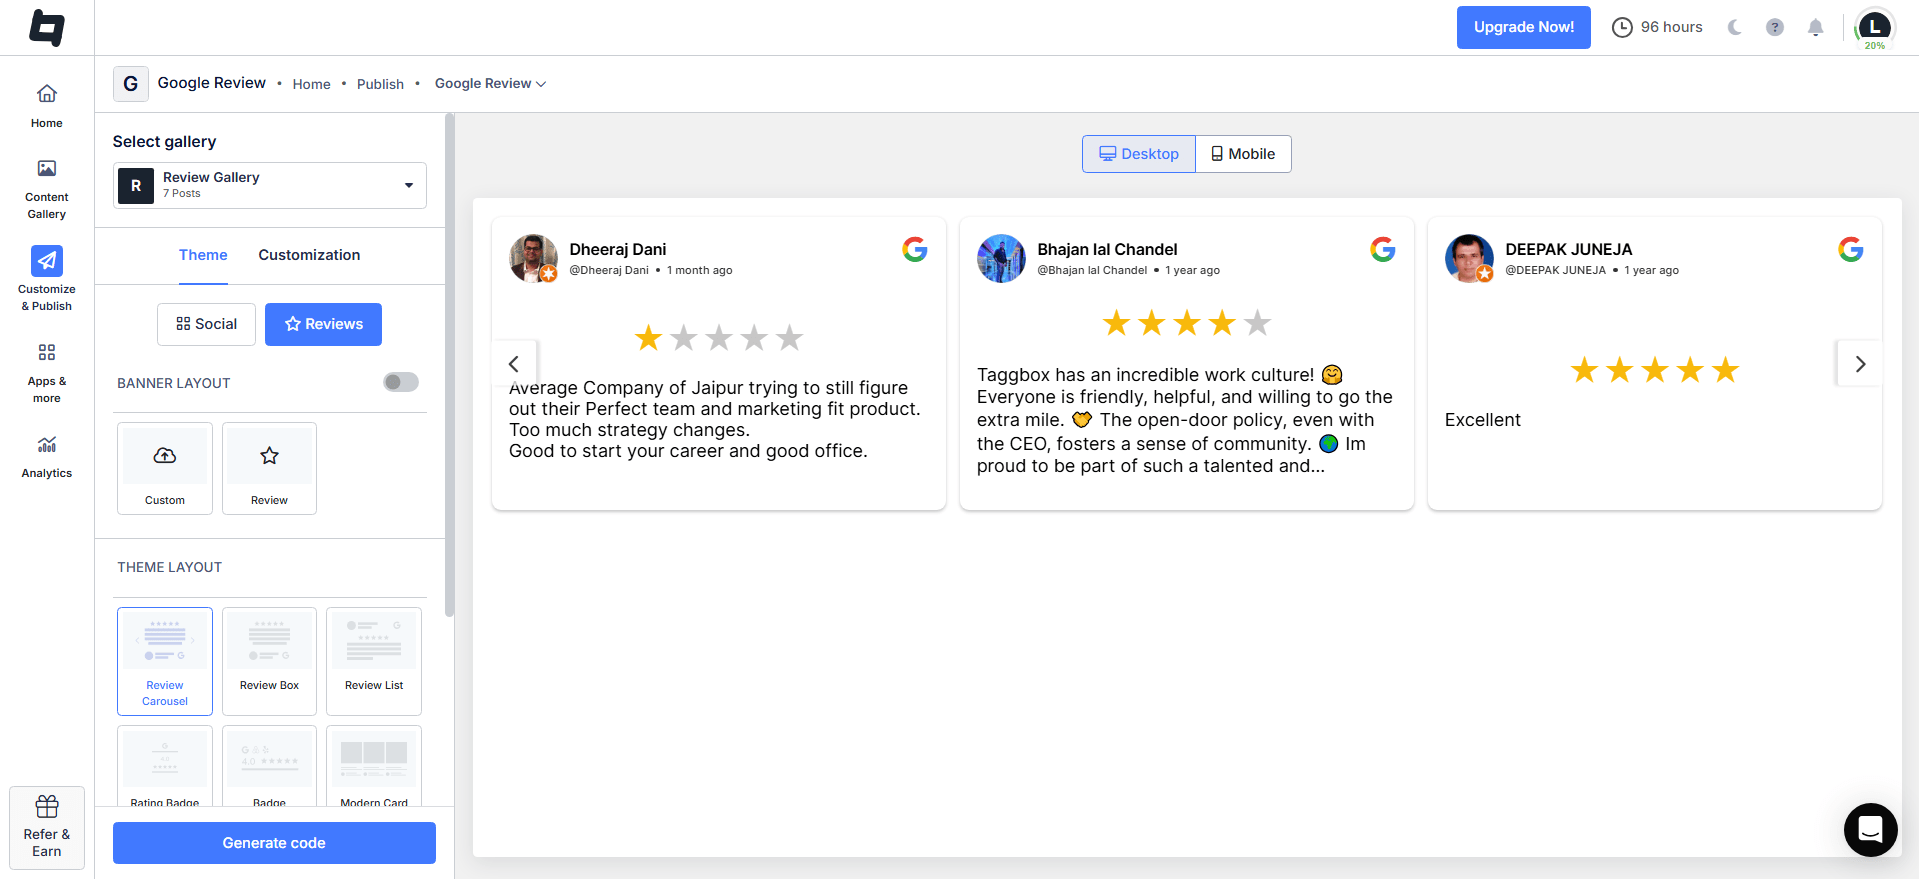Click the Upgrade Now! button
Screen dimensions: 1919x879
point(1523,27)
